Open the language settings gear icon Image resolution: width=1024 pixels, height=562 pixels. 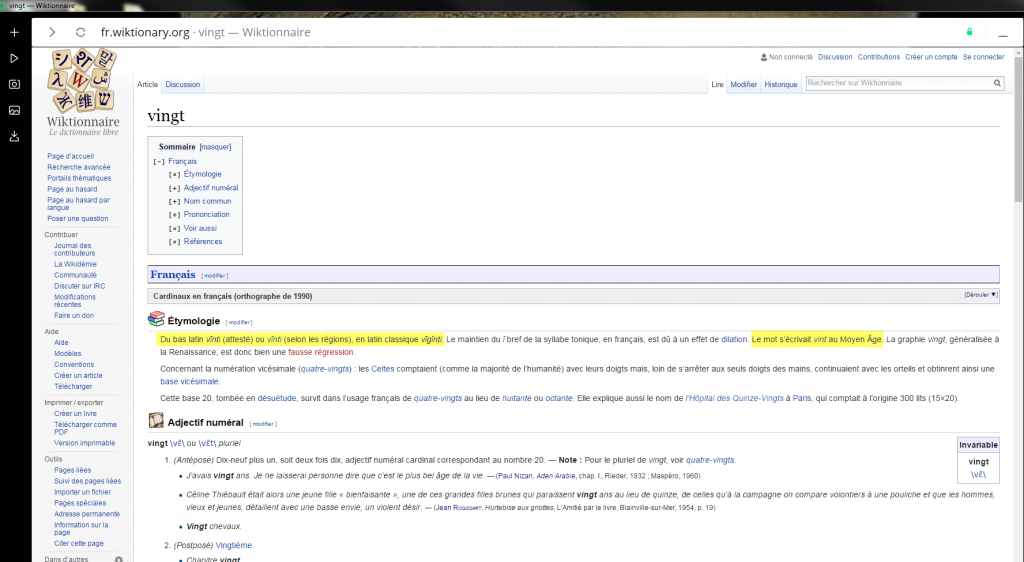pos(119,559)
